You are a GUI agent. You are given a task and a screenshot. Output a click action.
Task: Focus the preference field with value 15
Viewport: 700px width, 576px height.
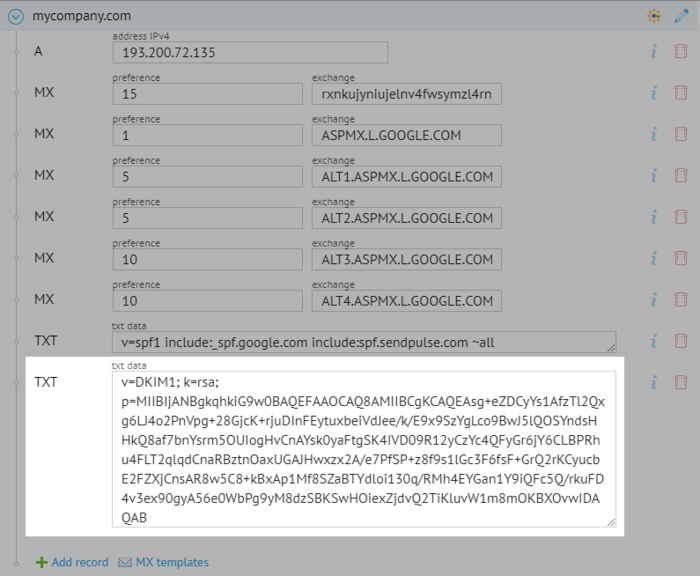pyautogui.click(x=208, y=94)
